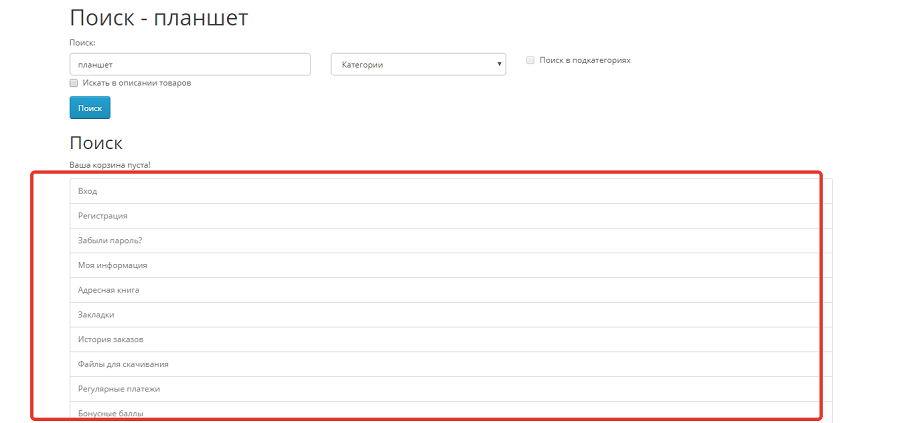Click the arrow on the Категории select box
The width and height of the screenshot is (900, 423).
(499, 64)
